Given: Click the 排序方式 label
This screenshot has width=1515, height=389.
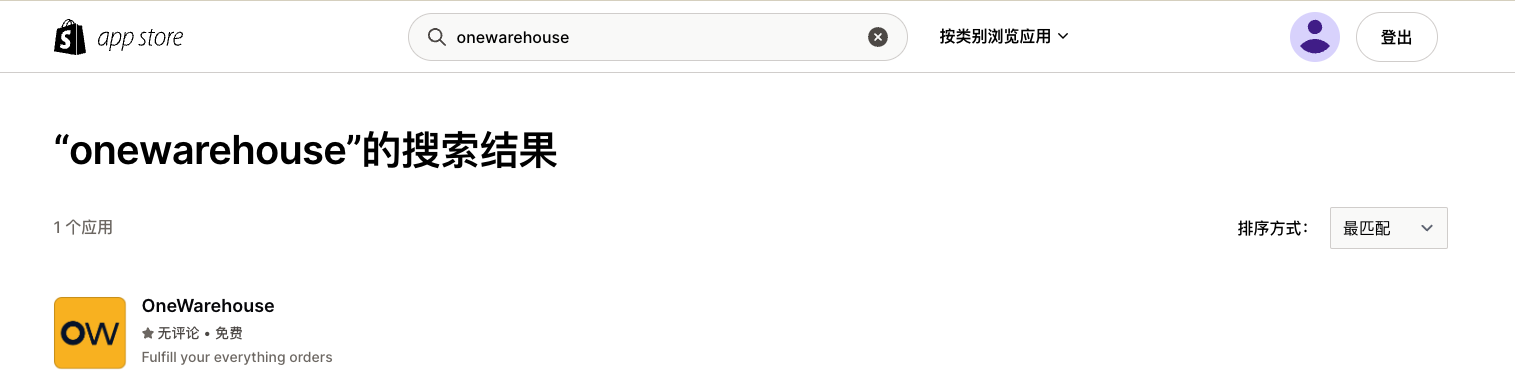Looking at the screenshot, I should [1273, 229].
